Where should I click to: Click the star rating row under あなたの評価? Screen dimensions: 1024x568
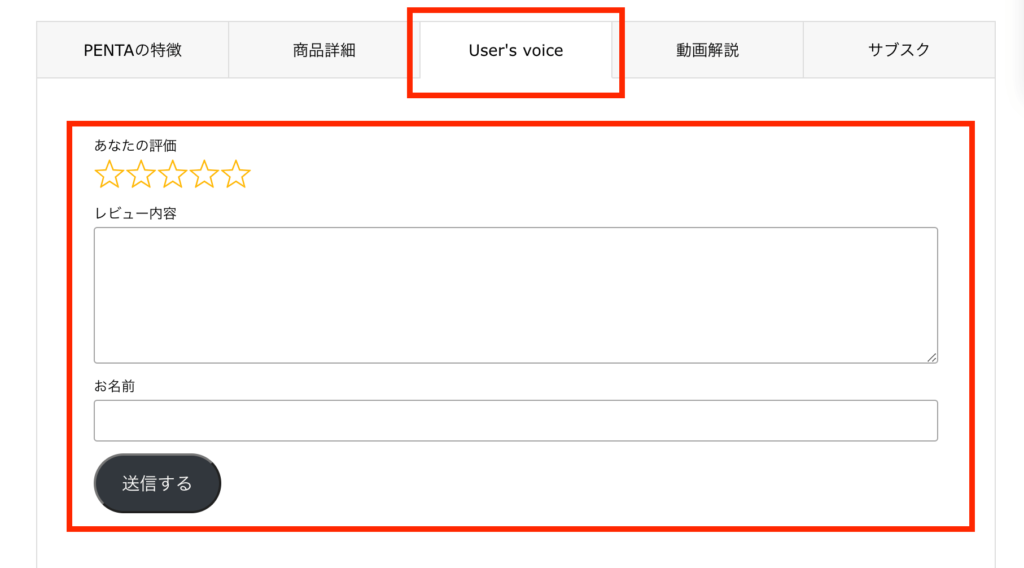[x=172, y=174]
